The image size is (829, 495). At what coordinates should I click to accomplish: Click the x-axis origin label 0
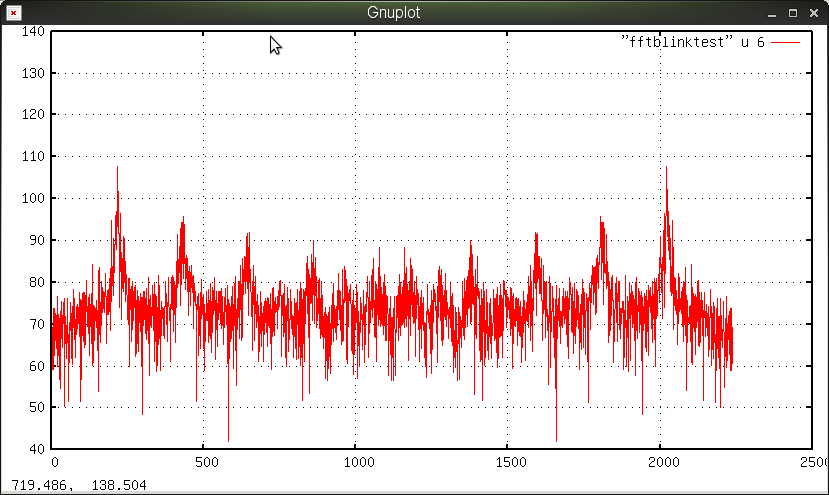[x=55, y=463]
